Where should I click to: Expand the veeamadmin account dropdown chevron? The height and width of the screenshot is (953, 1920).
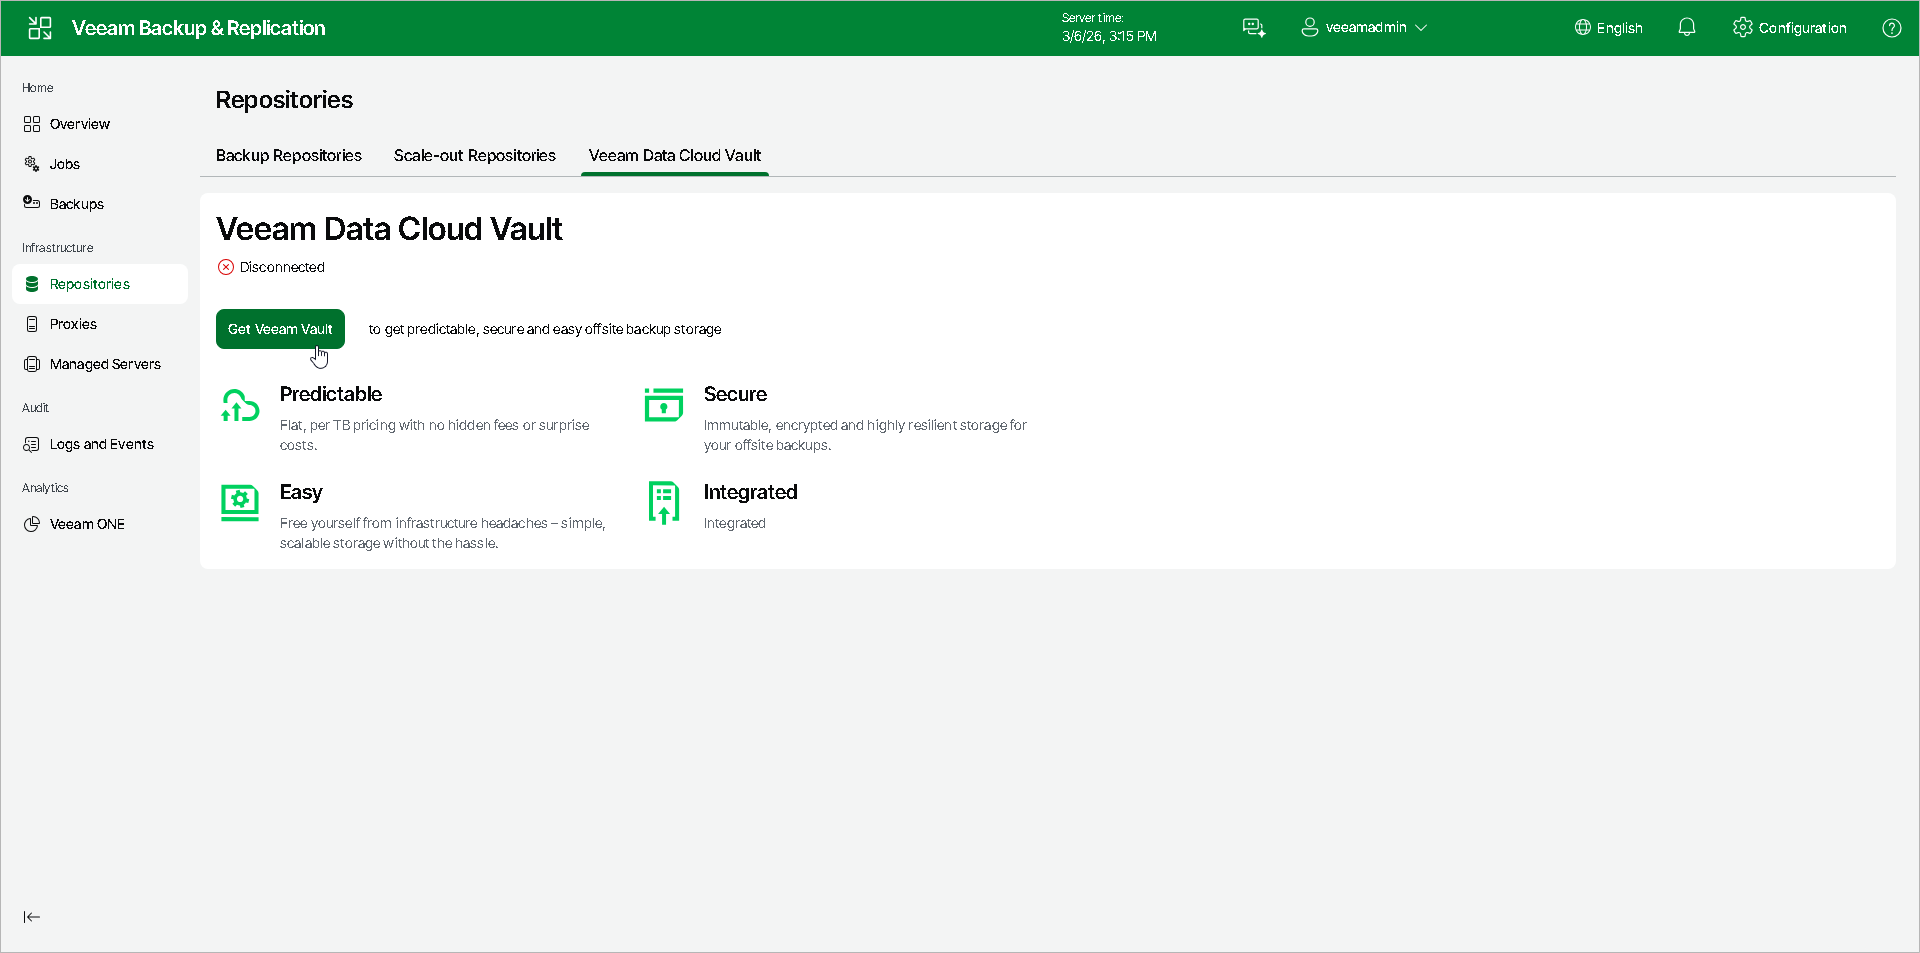(1421, 28)
